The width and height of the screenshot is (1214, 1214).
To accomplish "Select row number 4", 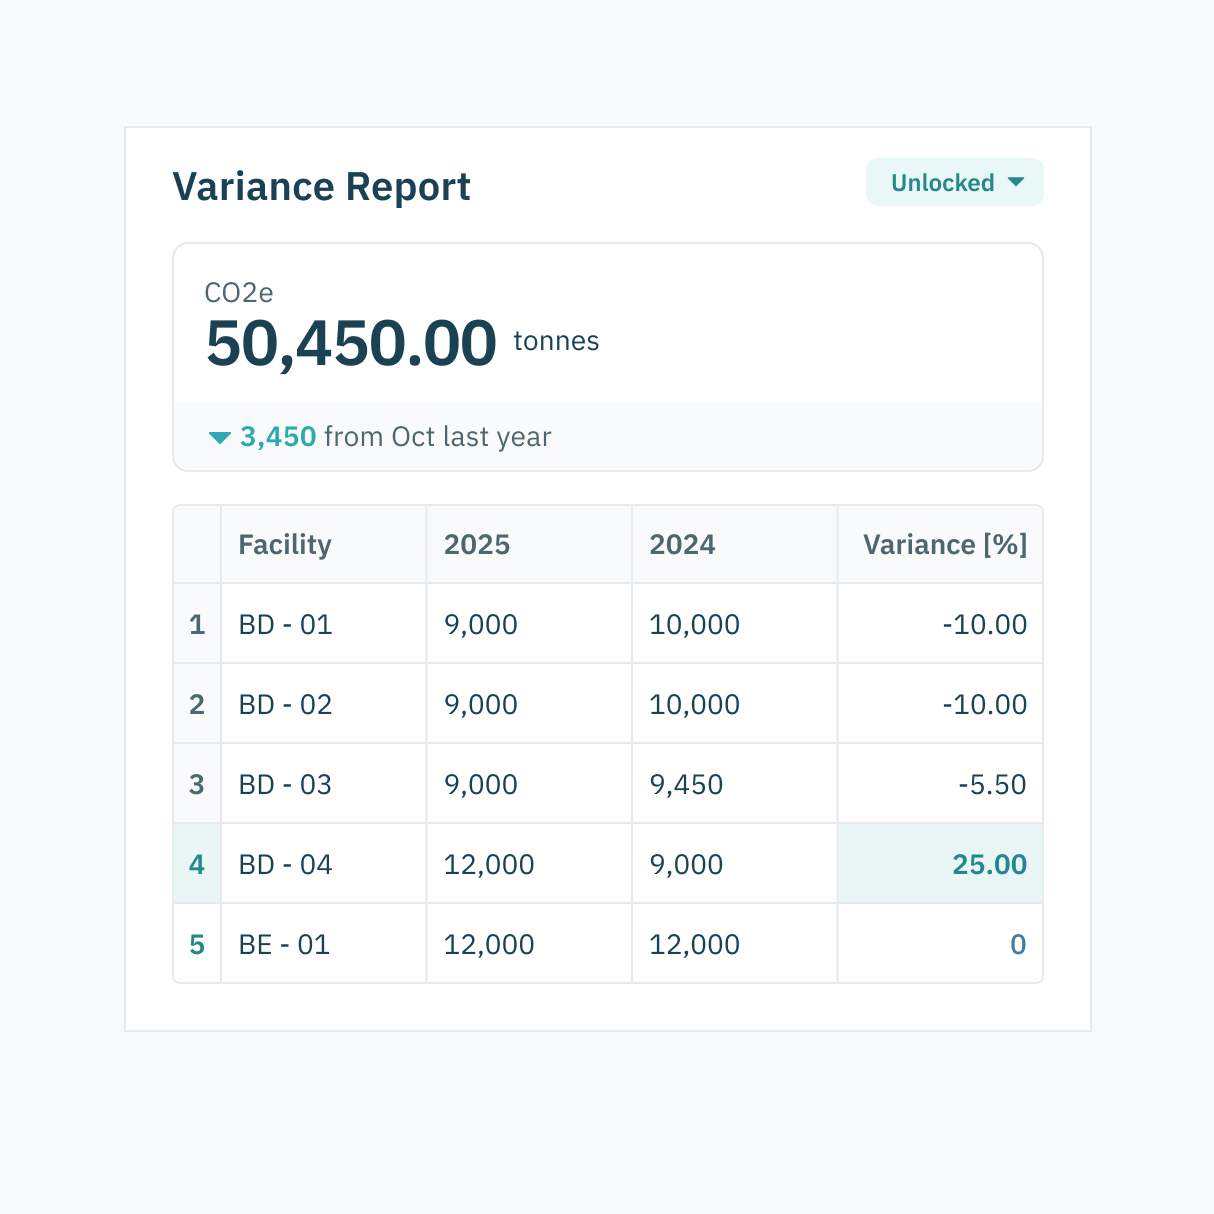I will (x=197, y=864).
